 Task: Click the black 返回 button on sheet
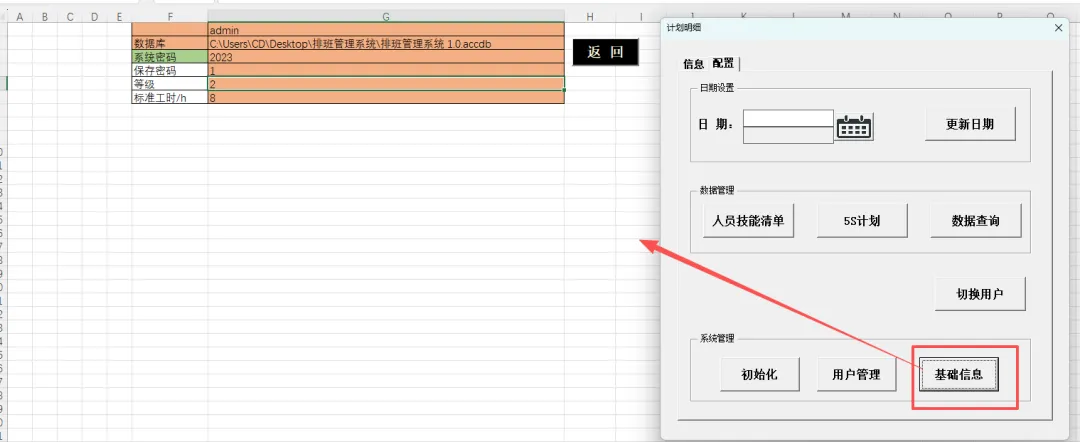[x=605, y=52]
